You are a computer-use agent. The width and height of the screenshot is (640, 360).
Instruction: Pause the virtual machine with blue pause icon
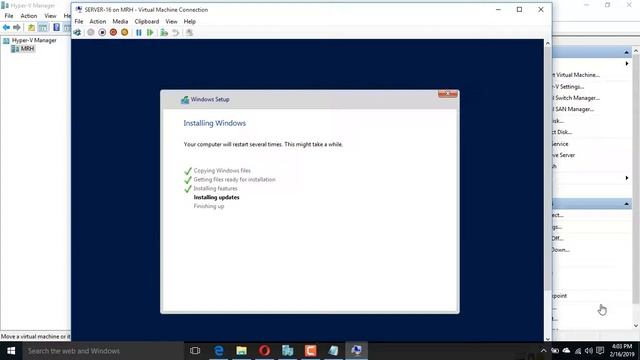(139, 32)
